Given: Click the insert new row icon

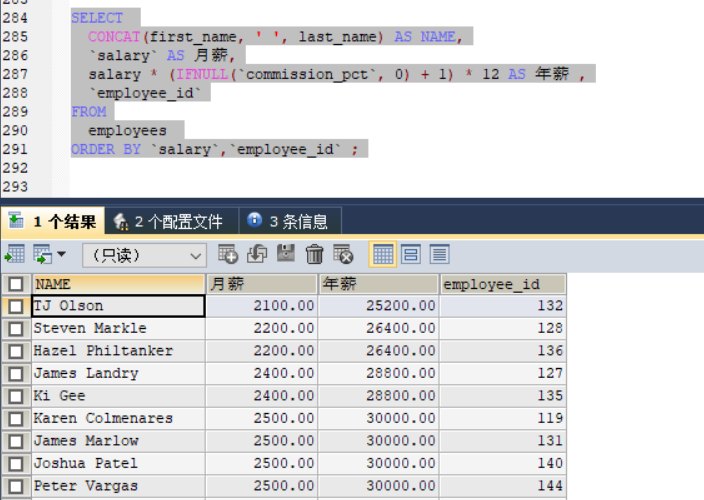Looking at the screenshot, I should (x=228, y=254).
